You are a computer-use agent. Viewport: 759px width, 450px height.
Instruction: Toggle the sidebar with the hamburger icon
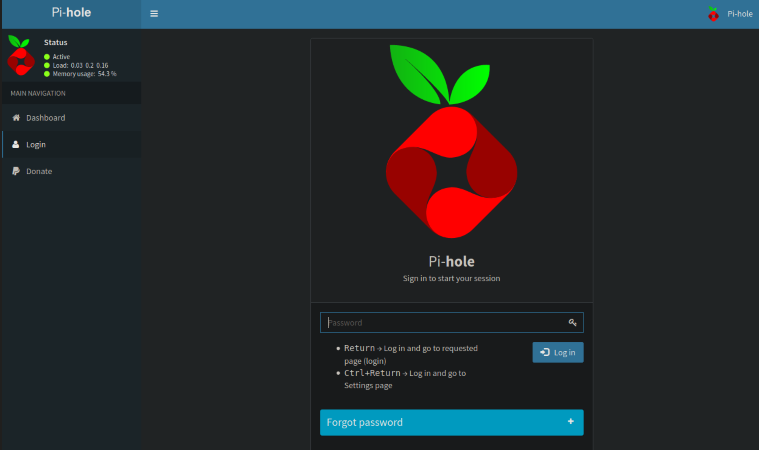[x=153, y=14]
